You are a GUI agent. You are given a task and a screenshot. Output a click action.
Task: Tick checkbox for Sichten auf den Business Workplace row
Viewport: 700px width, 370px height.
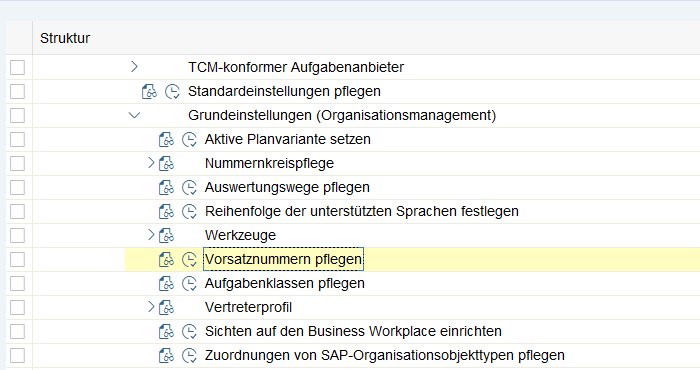17,332
